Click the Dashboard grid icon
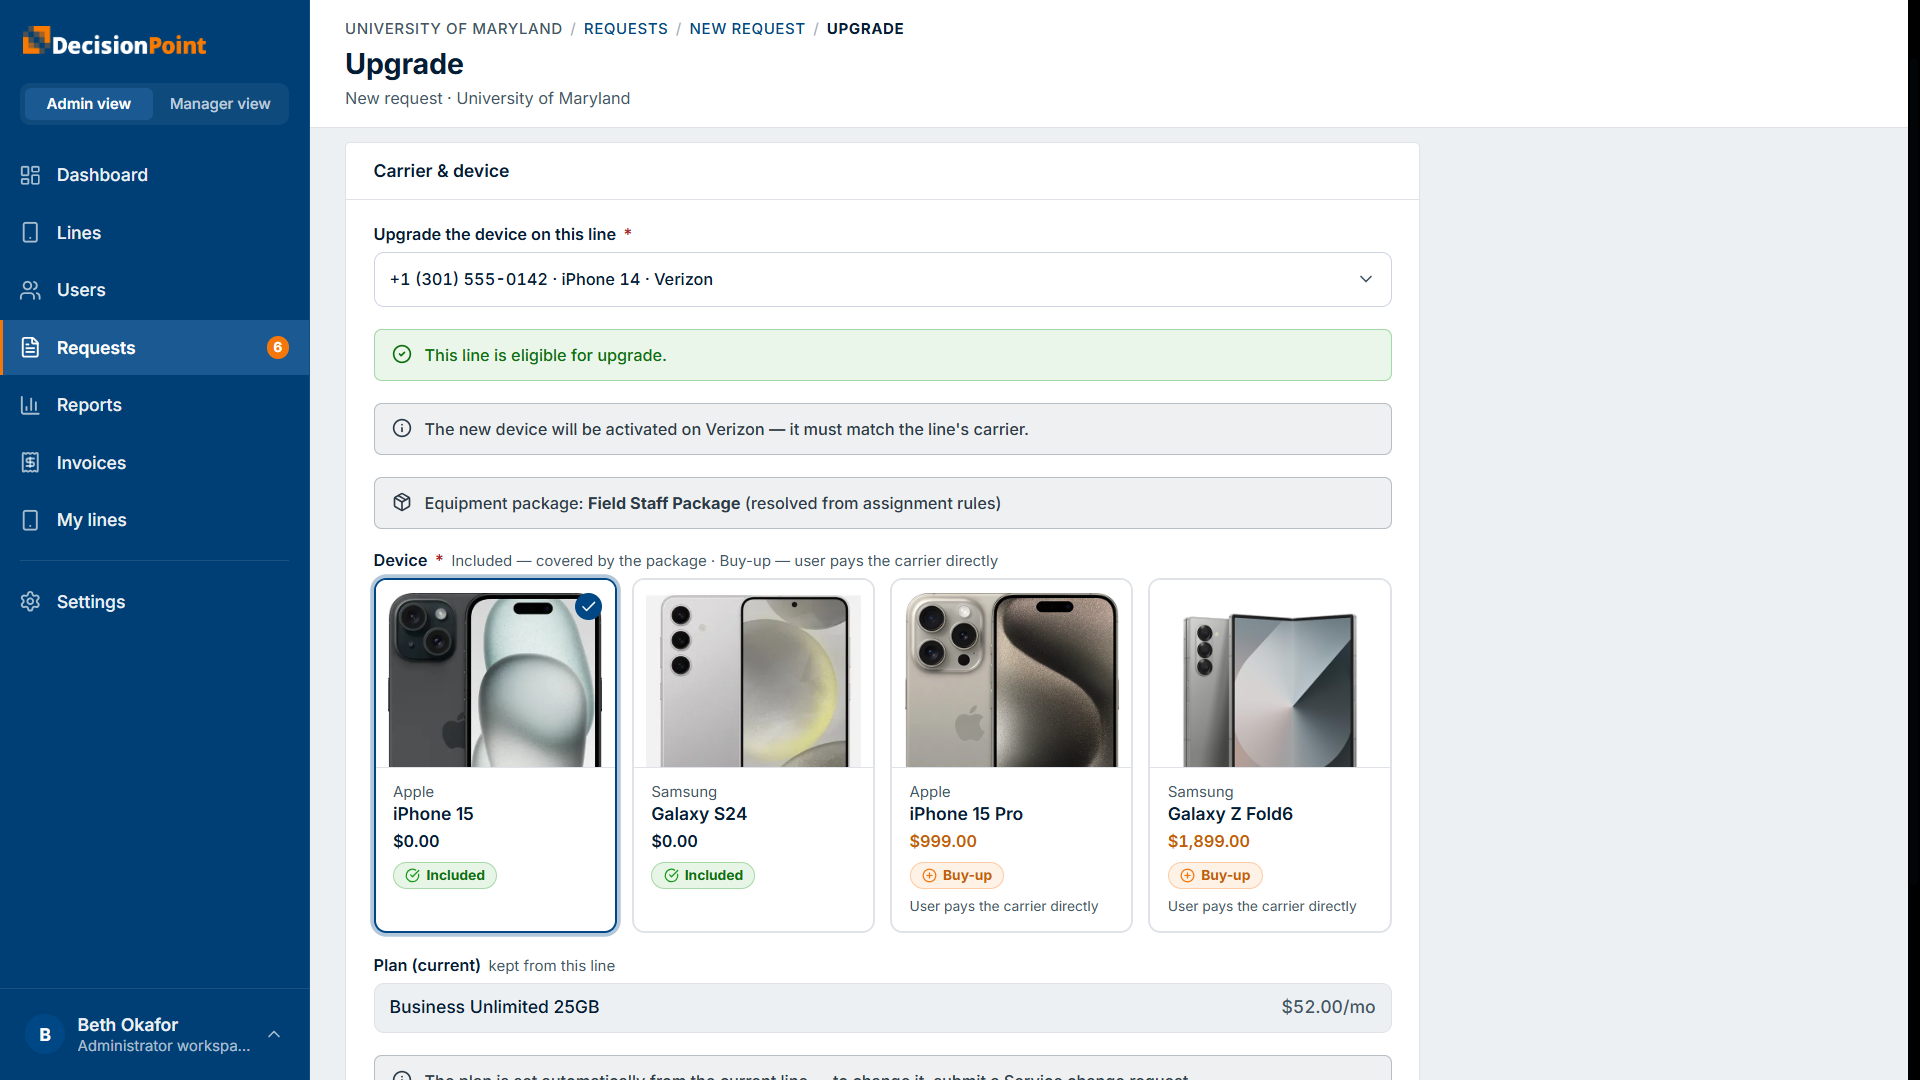 30,175
